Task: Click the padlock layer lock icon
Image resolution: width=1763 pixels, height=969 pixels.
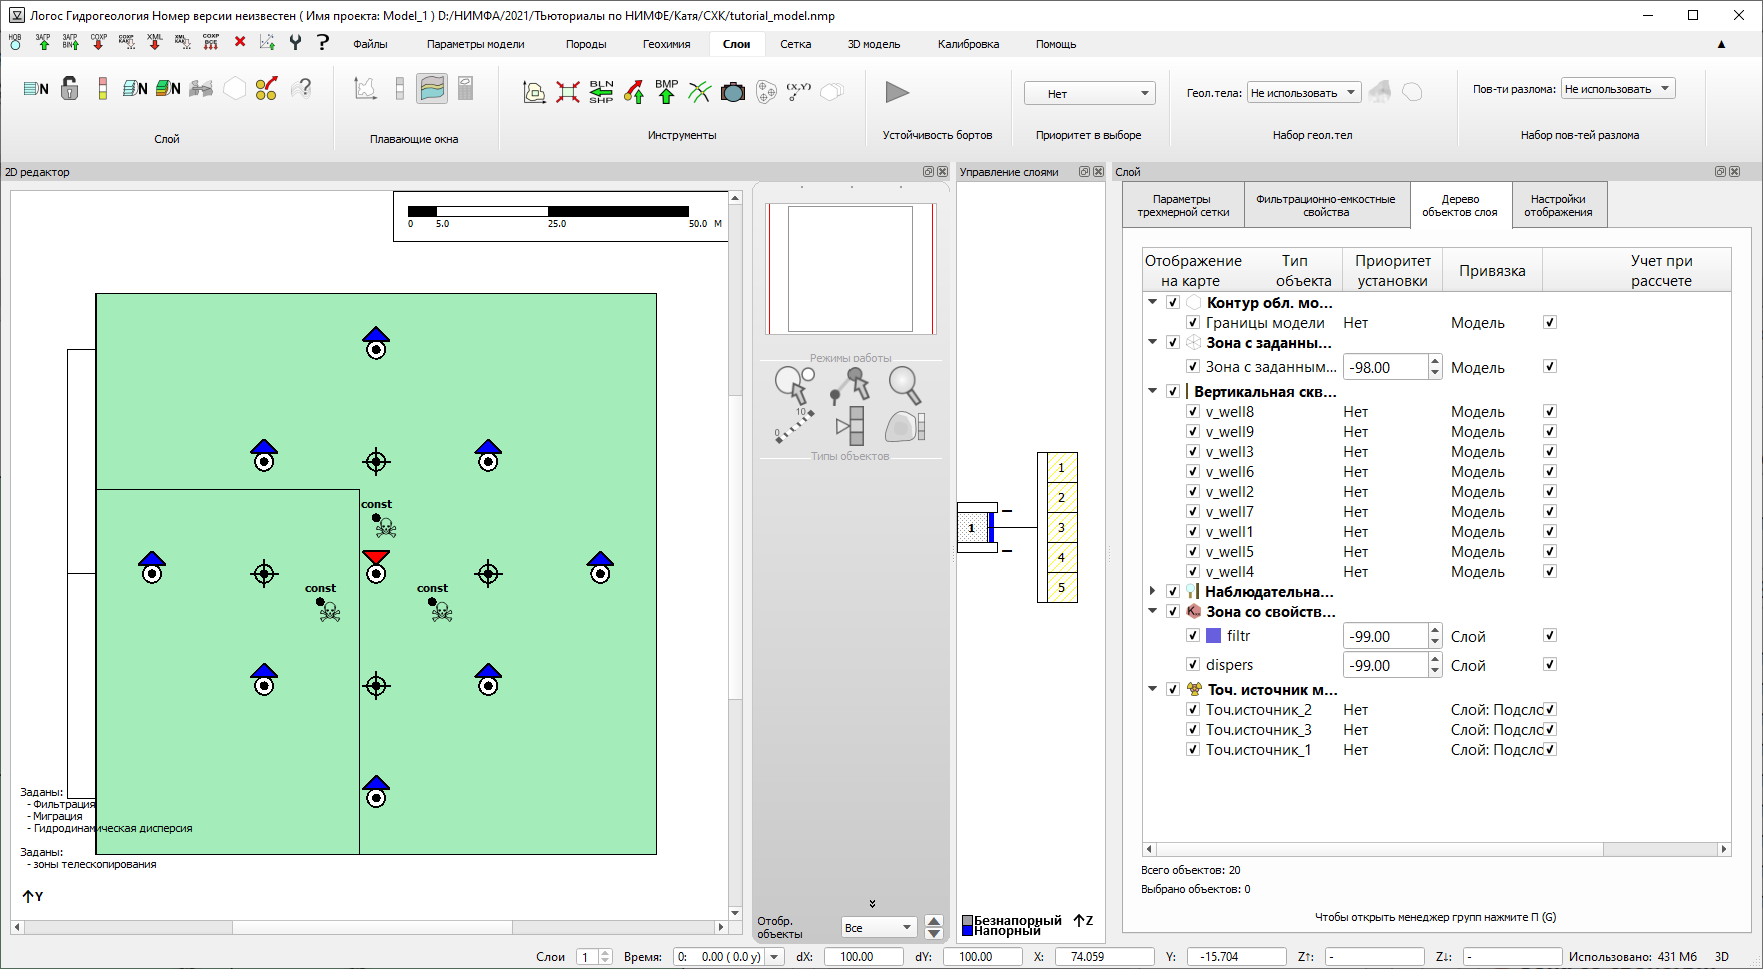Action: 69,89
